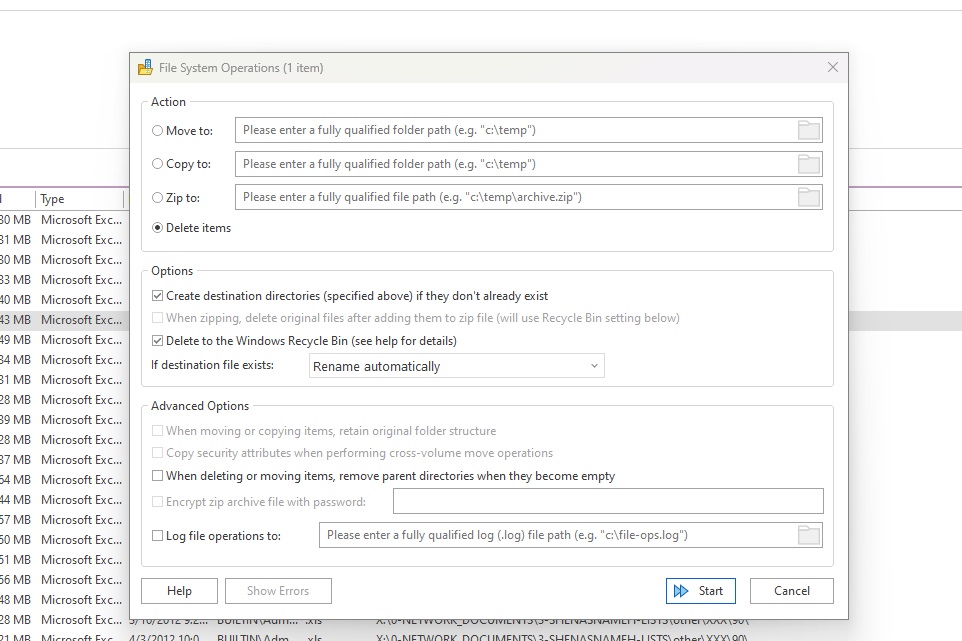Open the If destination file exists dropdown
962x641 pixels.
point(456,366)
